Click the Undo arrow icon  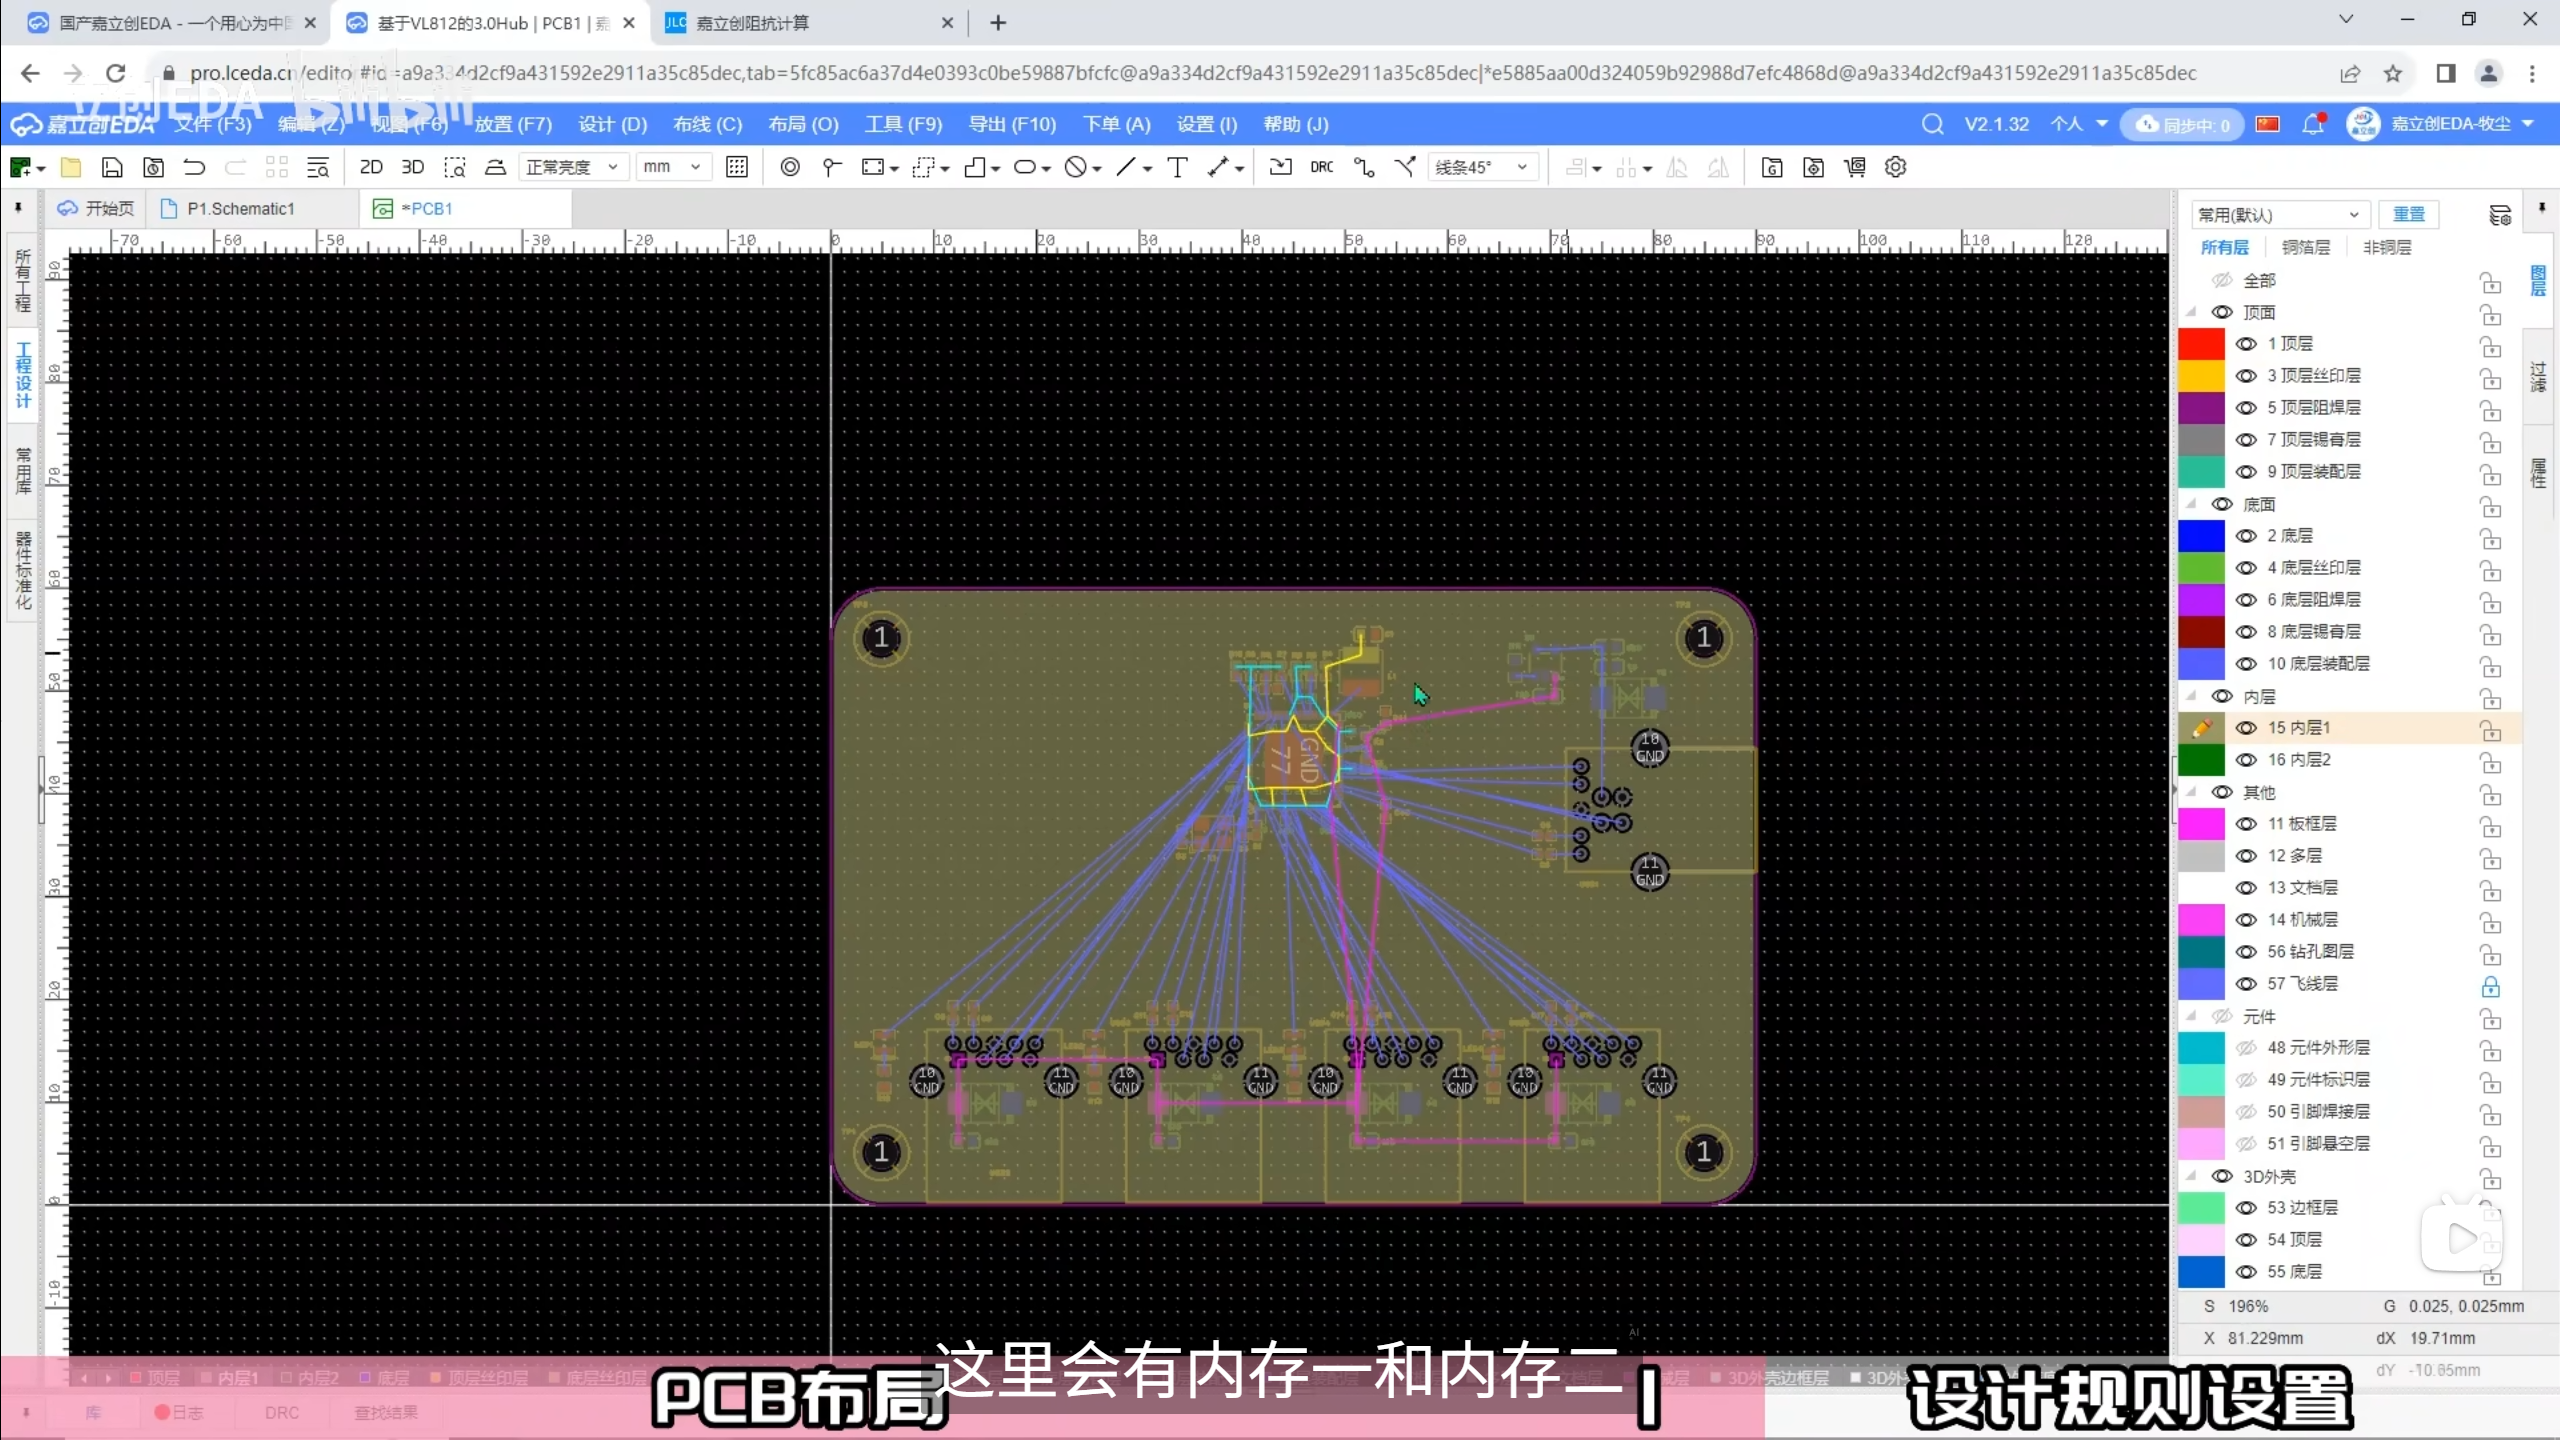[194, 167]
